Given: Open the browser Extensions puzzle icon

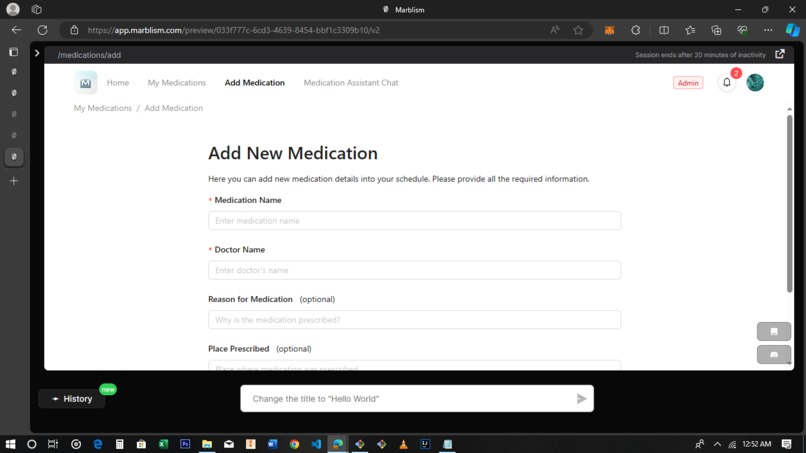Looking at the screenshot, I should click(x=636, y=30).
